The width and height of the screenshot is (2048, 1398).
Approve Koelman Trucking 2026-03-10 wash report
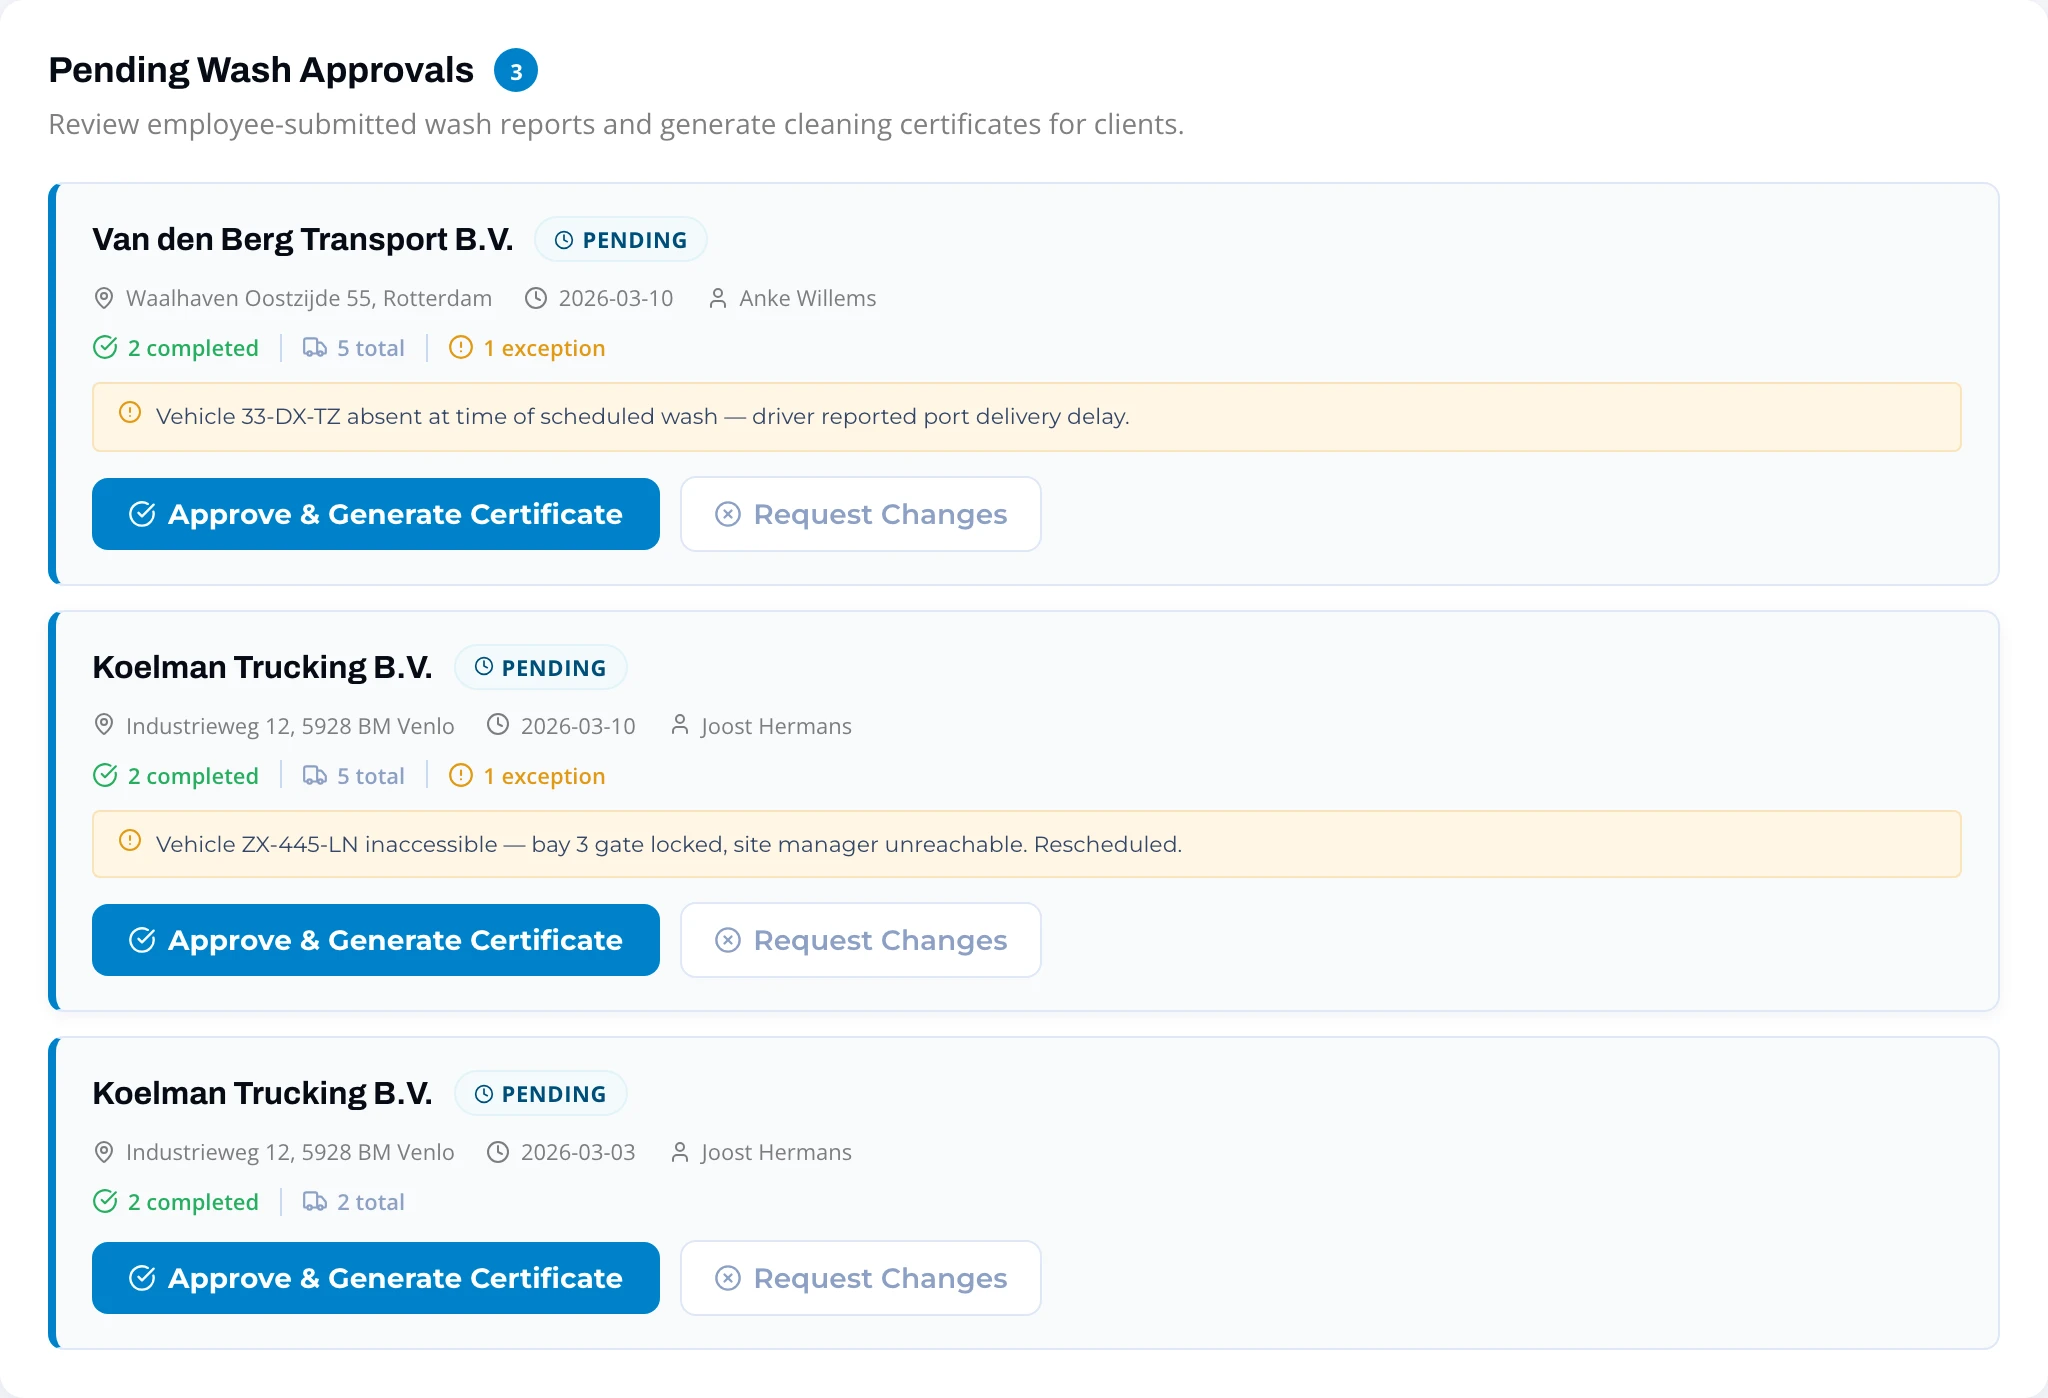375,940
